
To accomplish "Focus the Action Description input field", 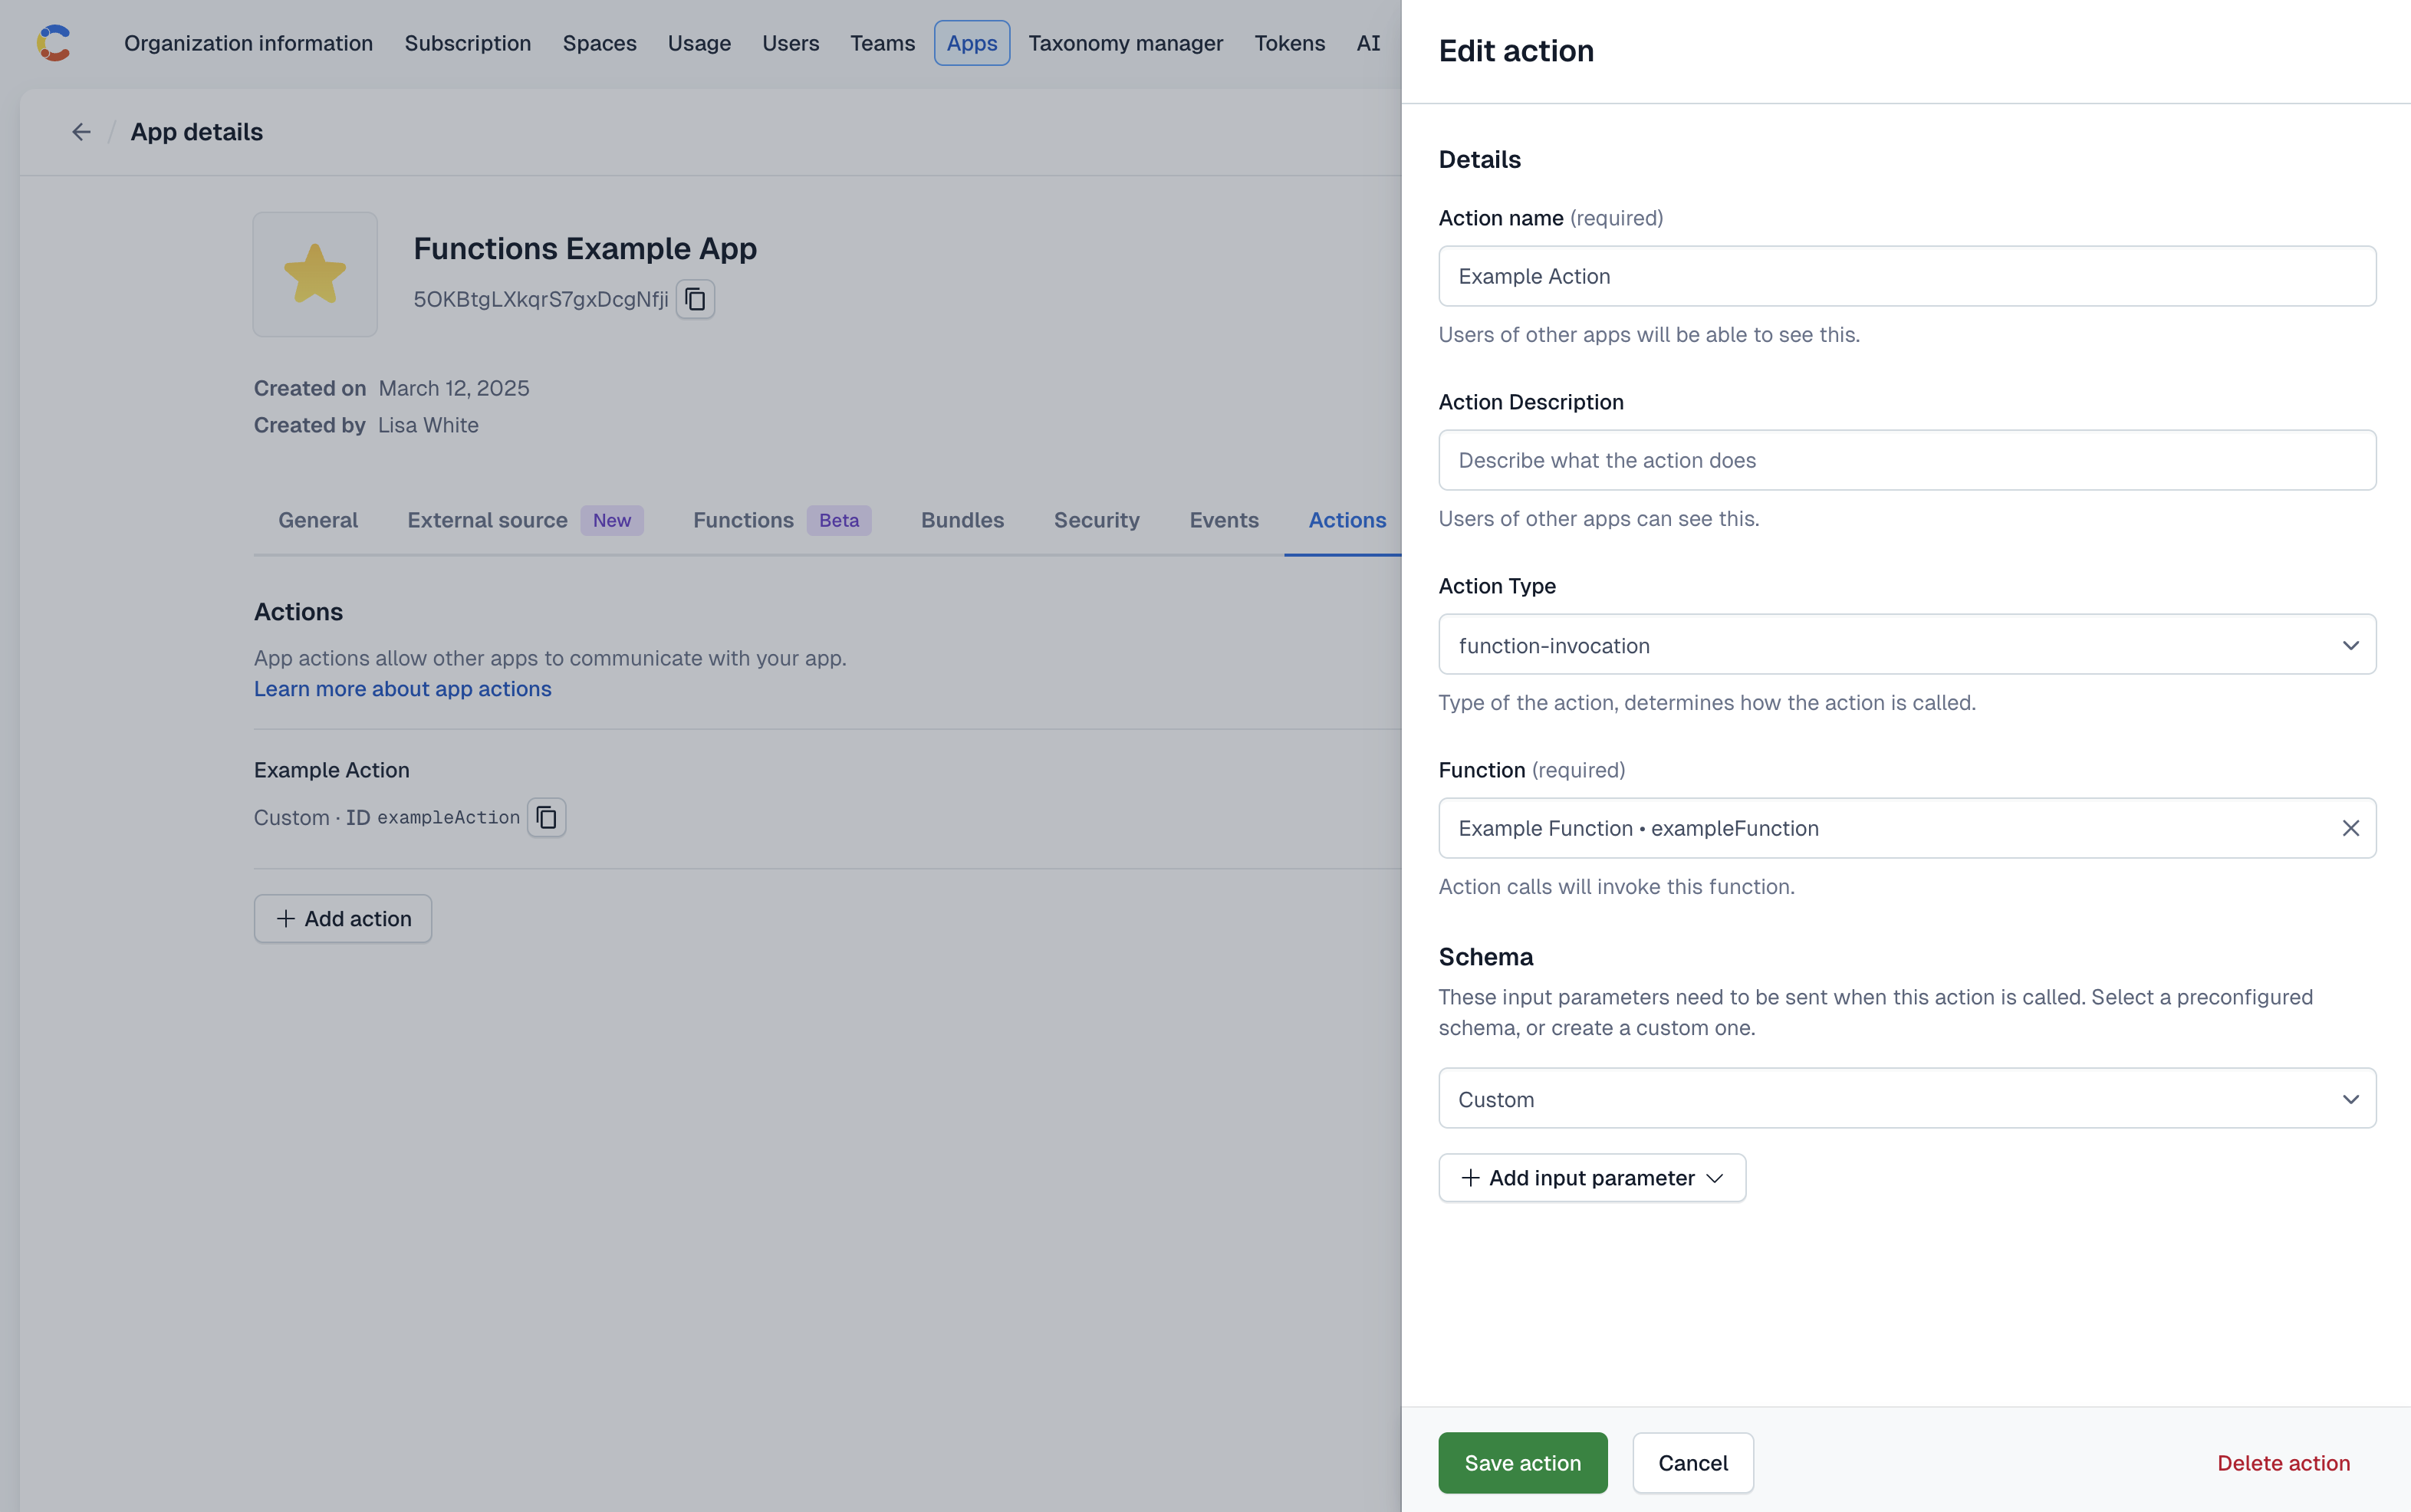I will (x=1906, y=460).
